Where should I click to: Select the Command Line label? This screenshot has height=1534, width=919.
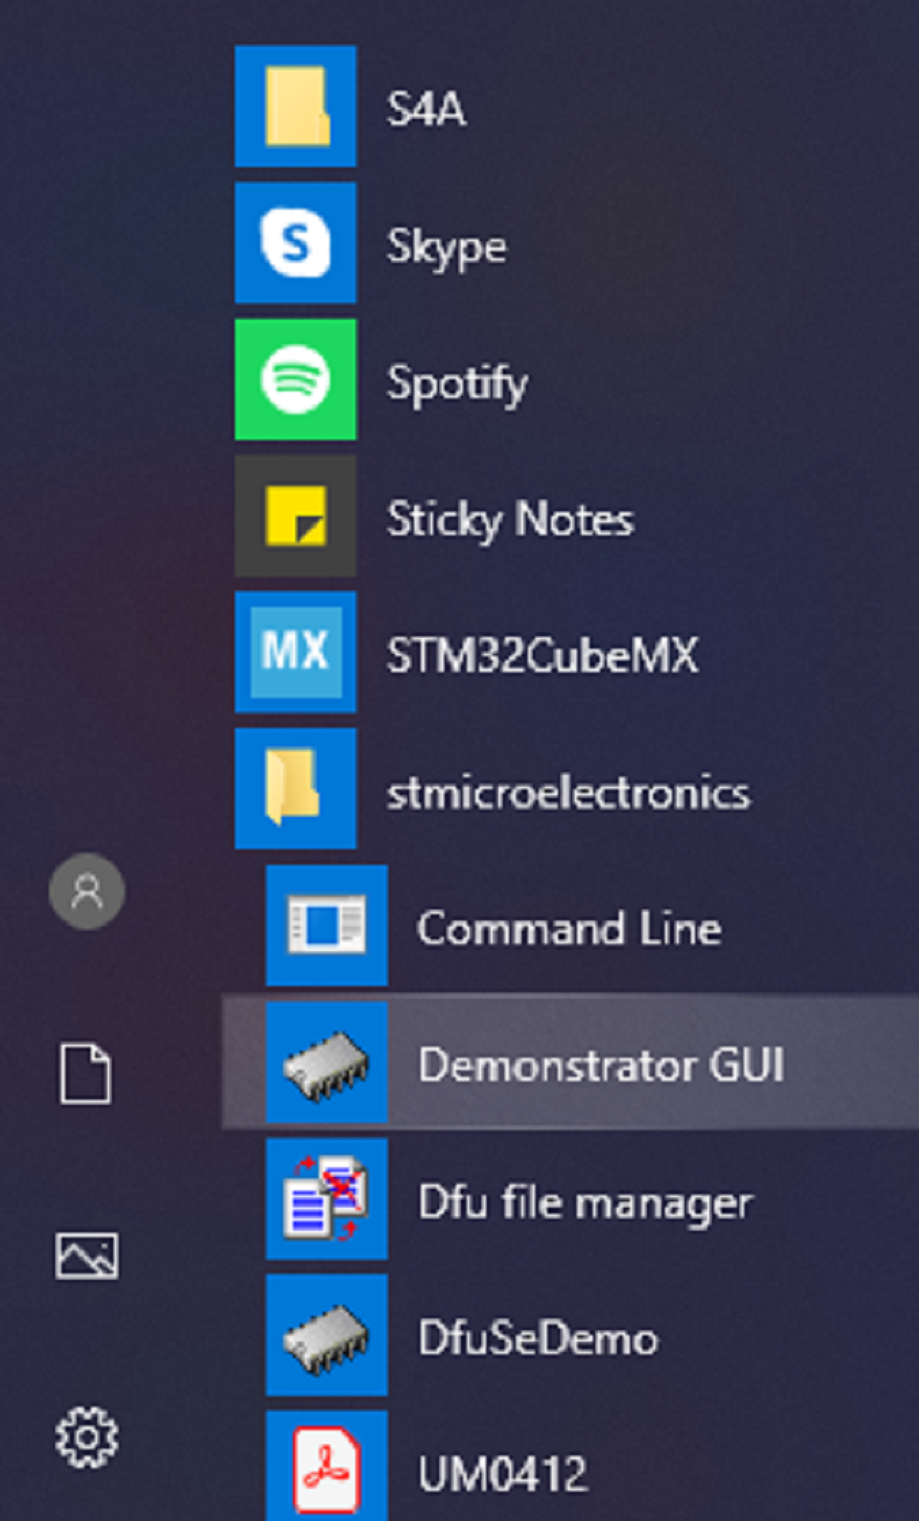pos(569,928)
